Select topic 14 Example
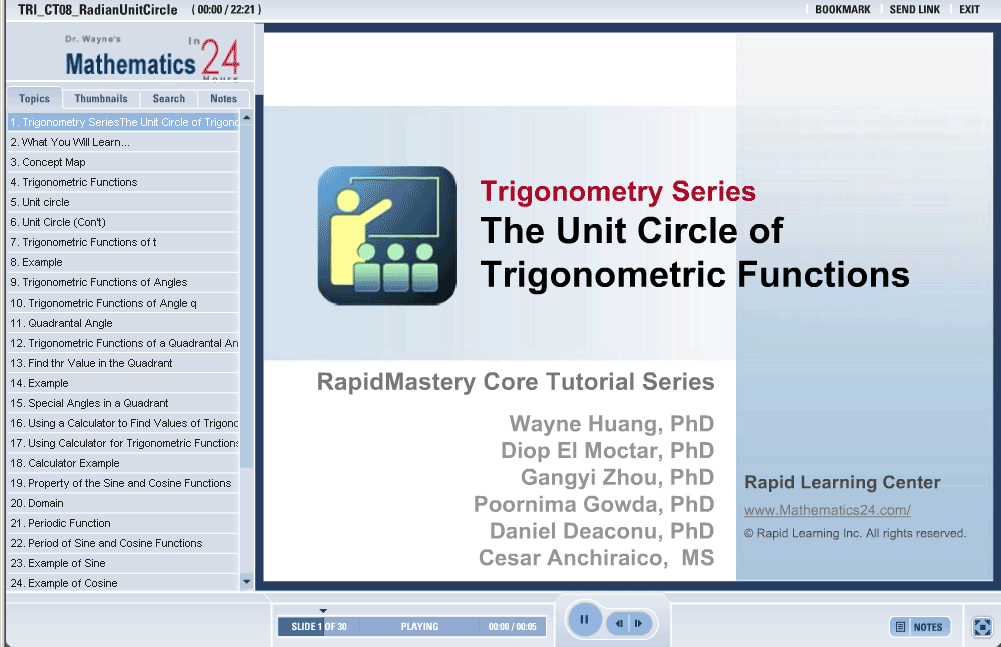This screenshot has height=647, width=1001. click(x=123, y=383)
